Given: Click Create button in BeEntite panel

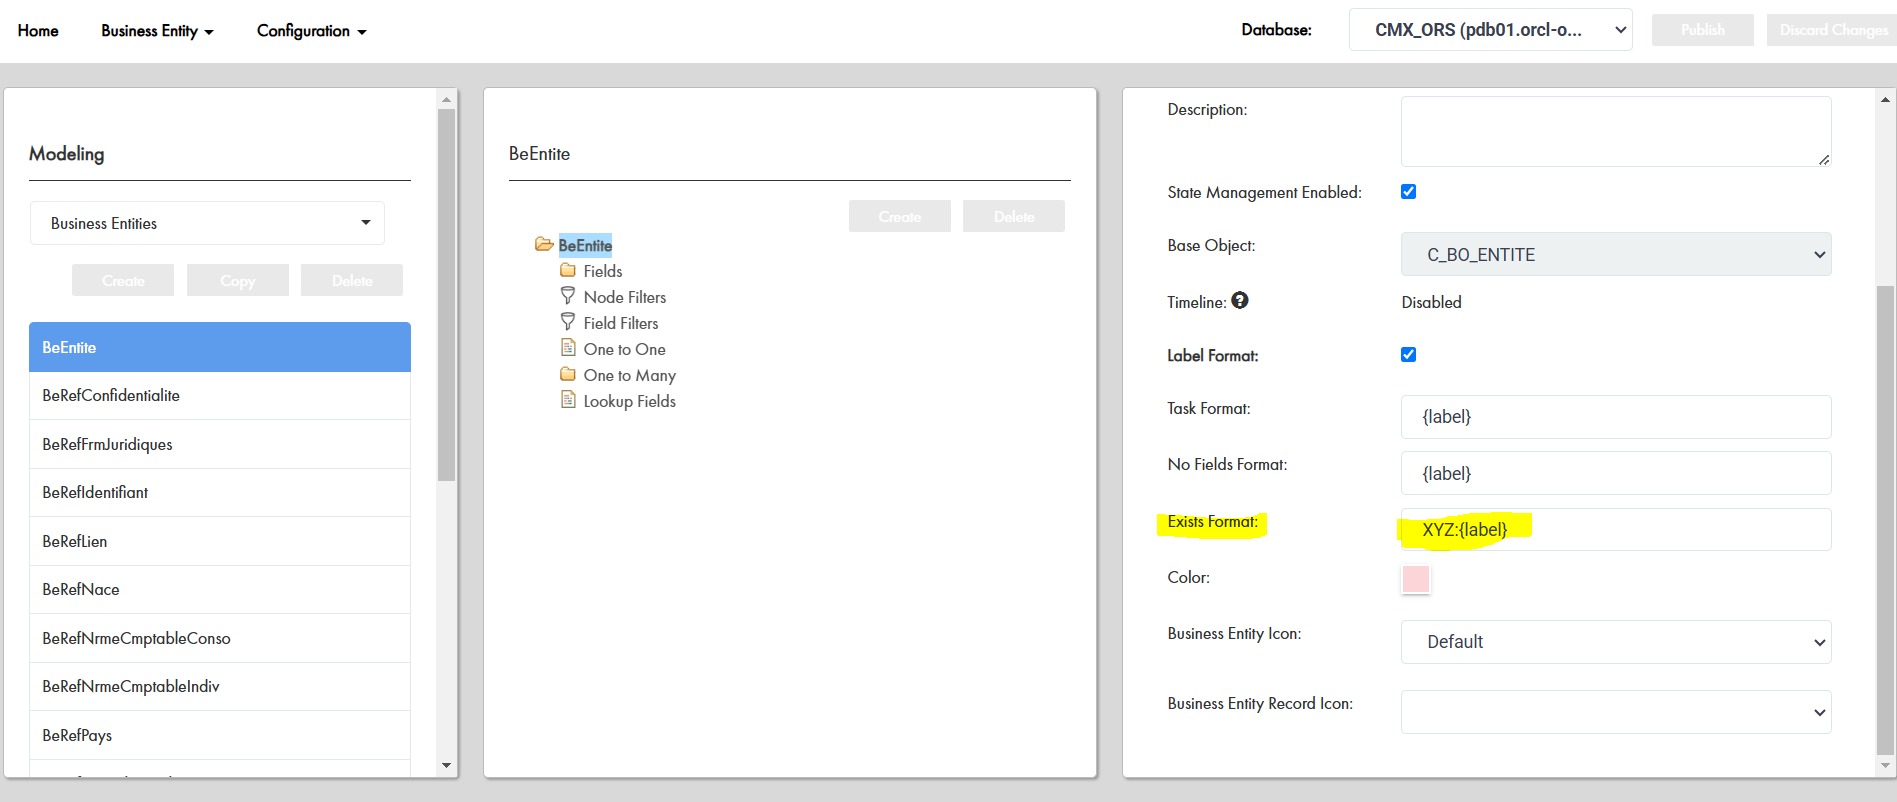Looking at the screenshot, I should pos(900,216).
